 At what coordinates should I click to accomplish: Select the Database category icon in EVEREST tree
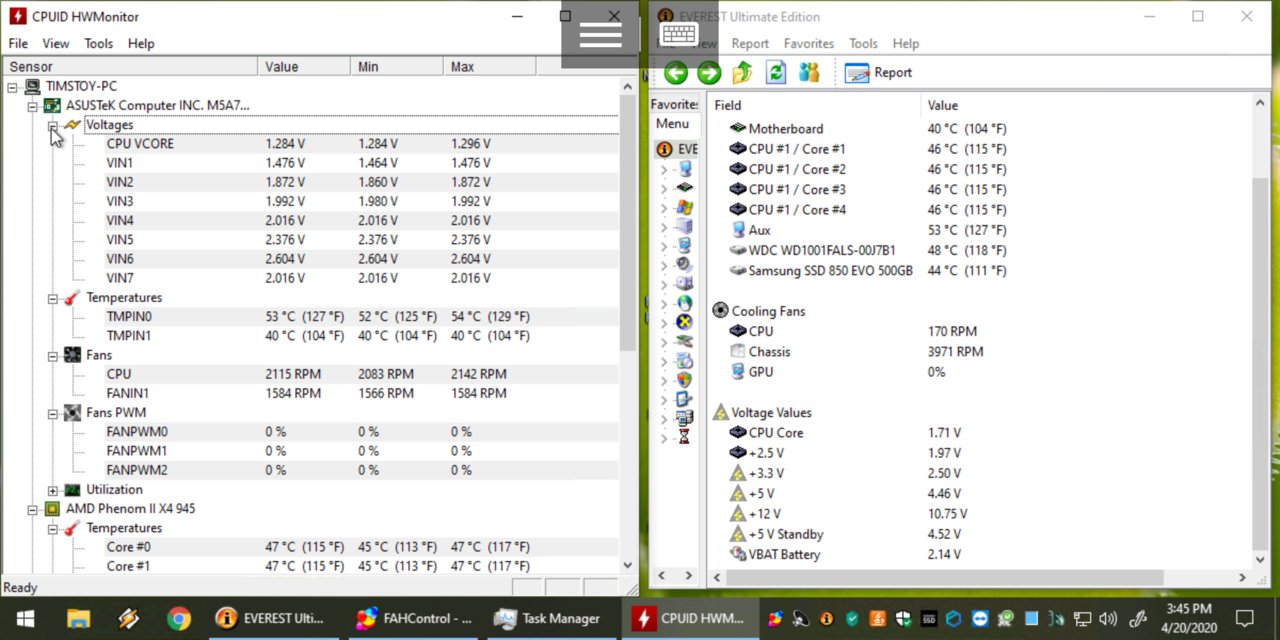coord(684,418)
